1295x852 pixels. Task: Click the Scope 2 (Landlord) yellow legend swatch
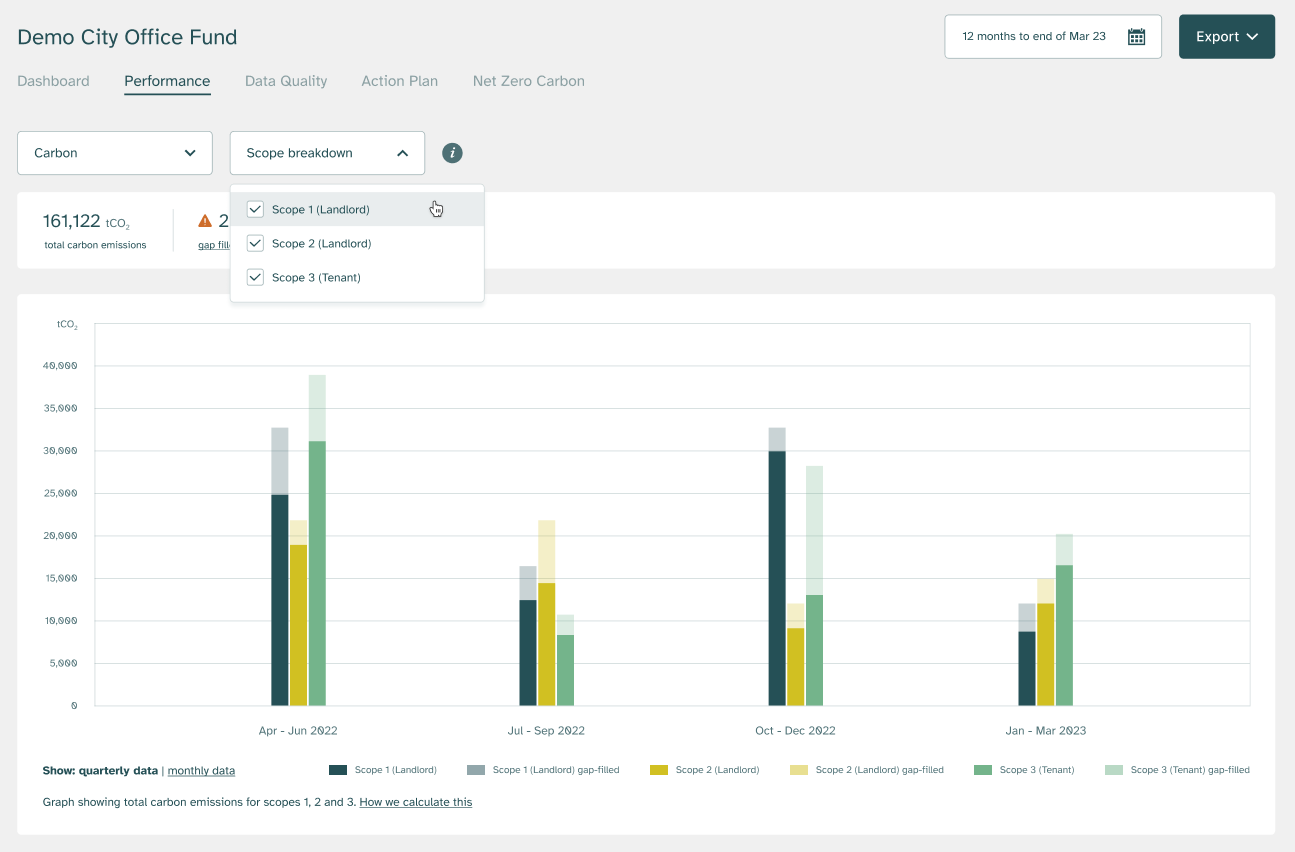(x=658, y=770)
